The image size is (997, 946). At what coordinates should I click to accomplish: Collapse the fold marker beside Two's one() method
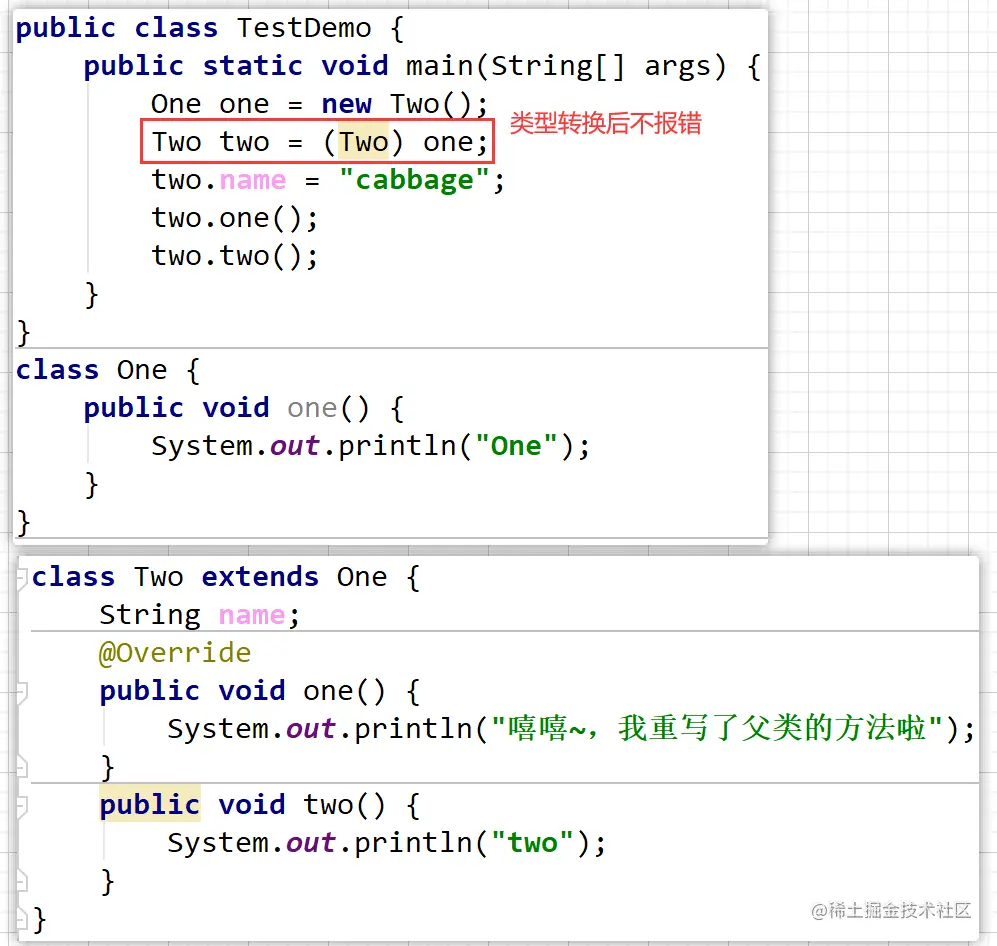click(x=22, y=692)
